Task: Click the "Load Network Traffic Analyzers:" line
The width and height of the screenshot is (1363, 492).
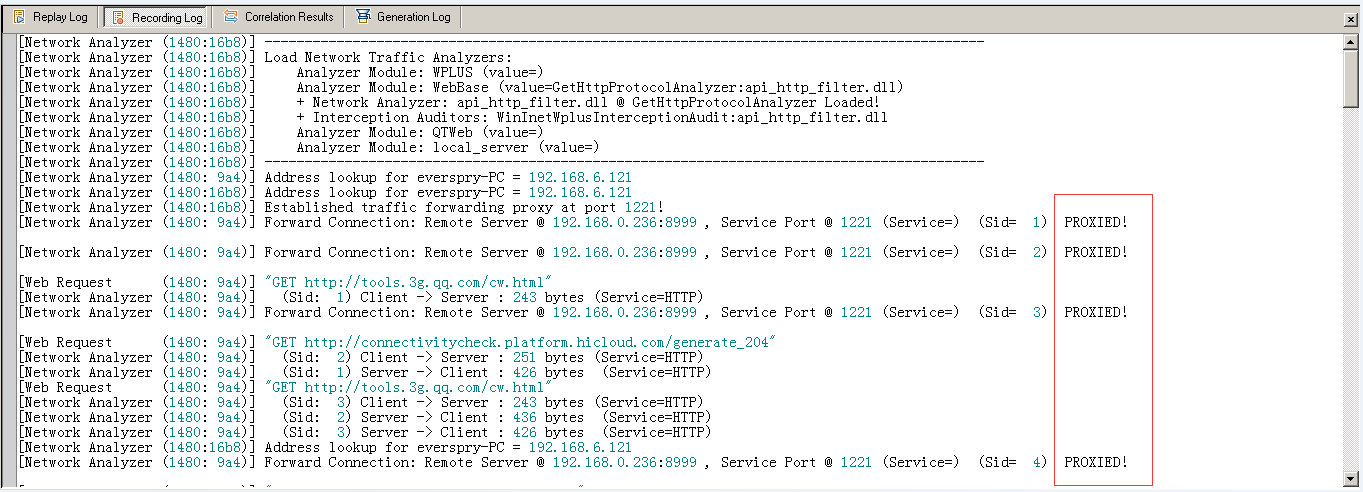Action: (388, 57)
